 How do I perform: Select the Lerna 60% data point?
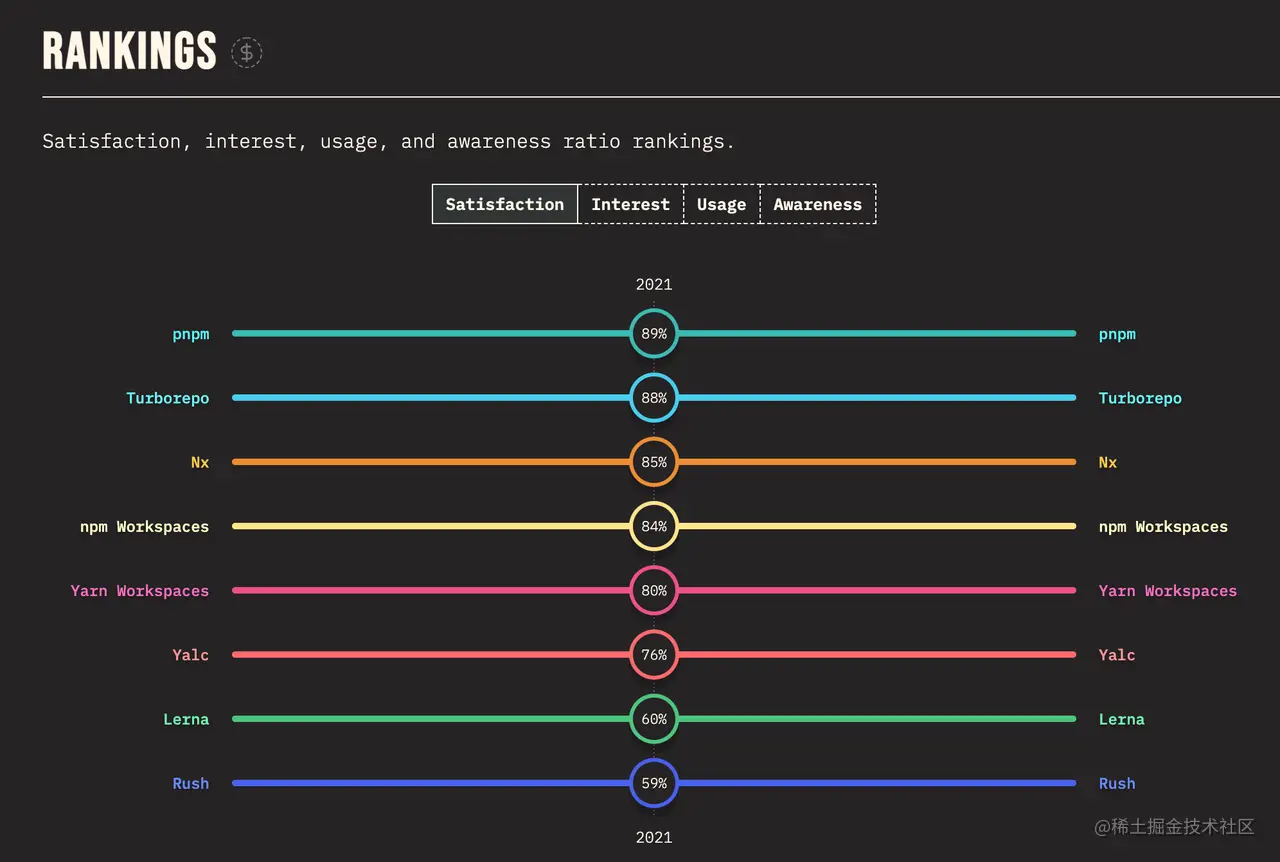(x=654, y=719)
